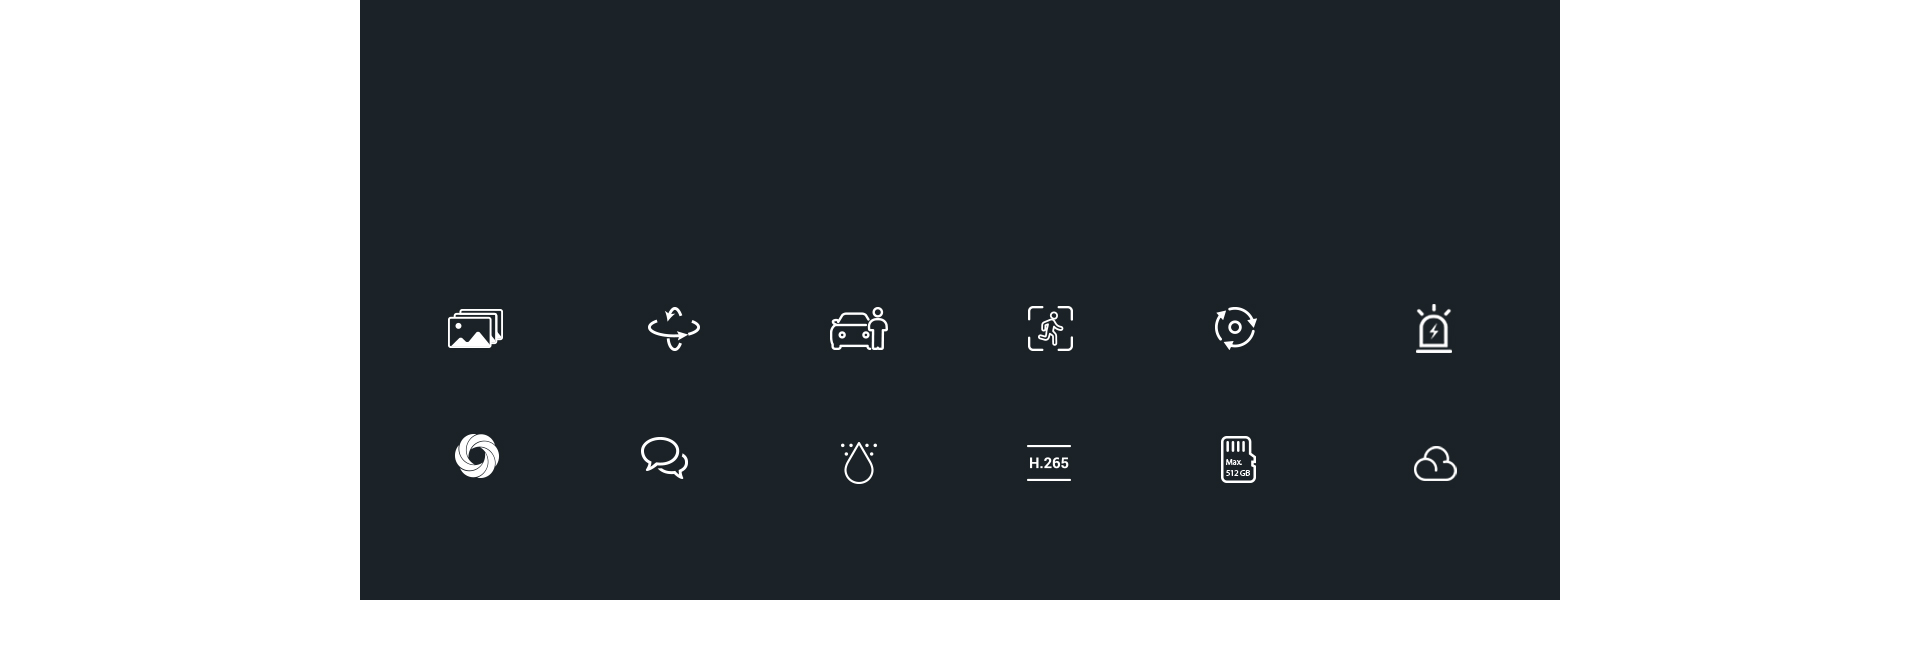The height and width of the screenshot is (650, 1920).
Task: Click the H.265 text label
Action: pos(1049,463)
